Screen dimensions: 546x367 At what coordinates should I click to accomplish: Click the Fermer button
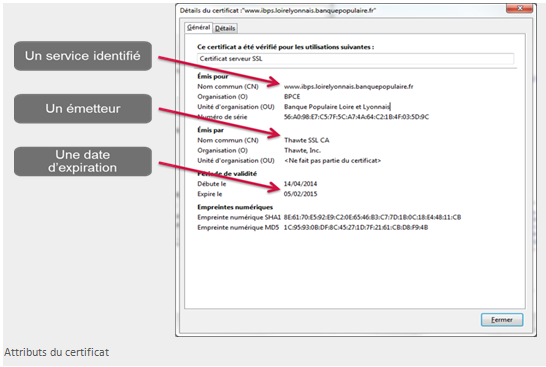[502, 320]
